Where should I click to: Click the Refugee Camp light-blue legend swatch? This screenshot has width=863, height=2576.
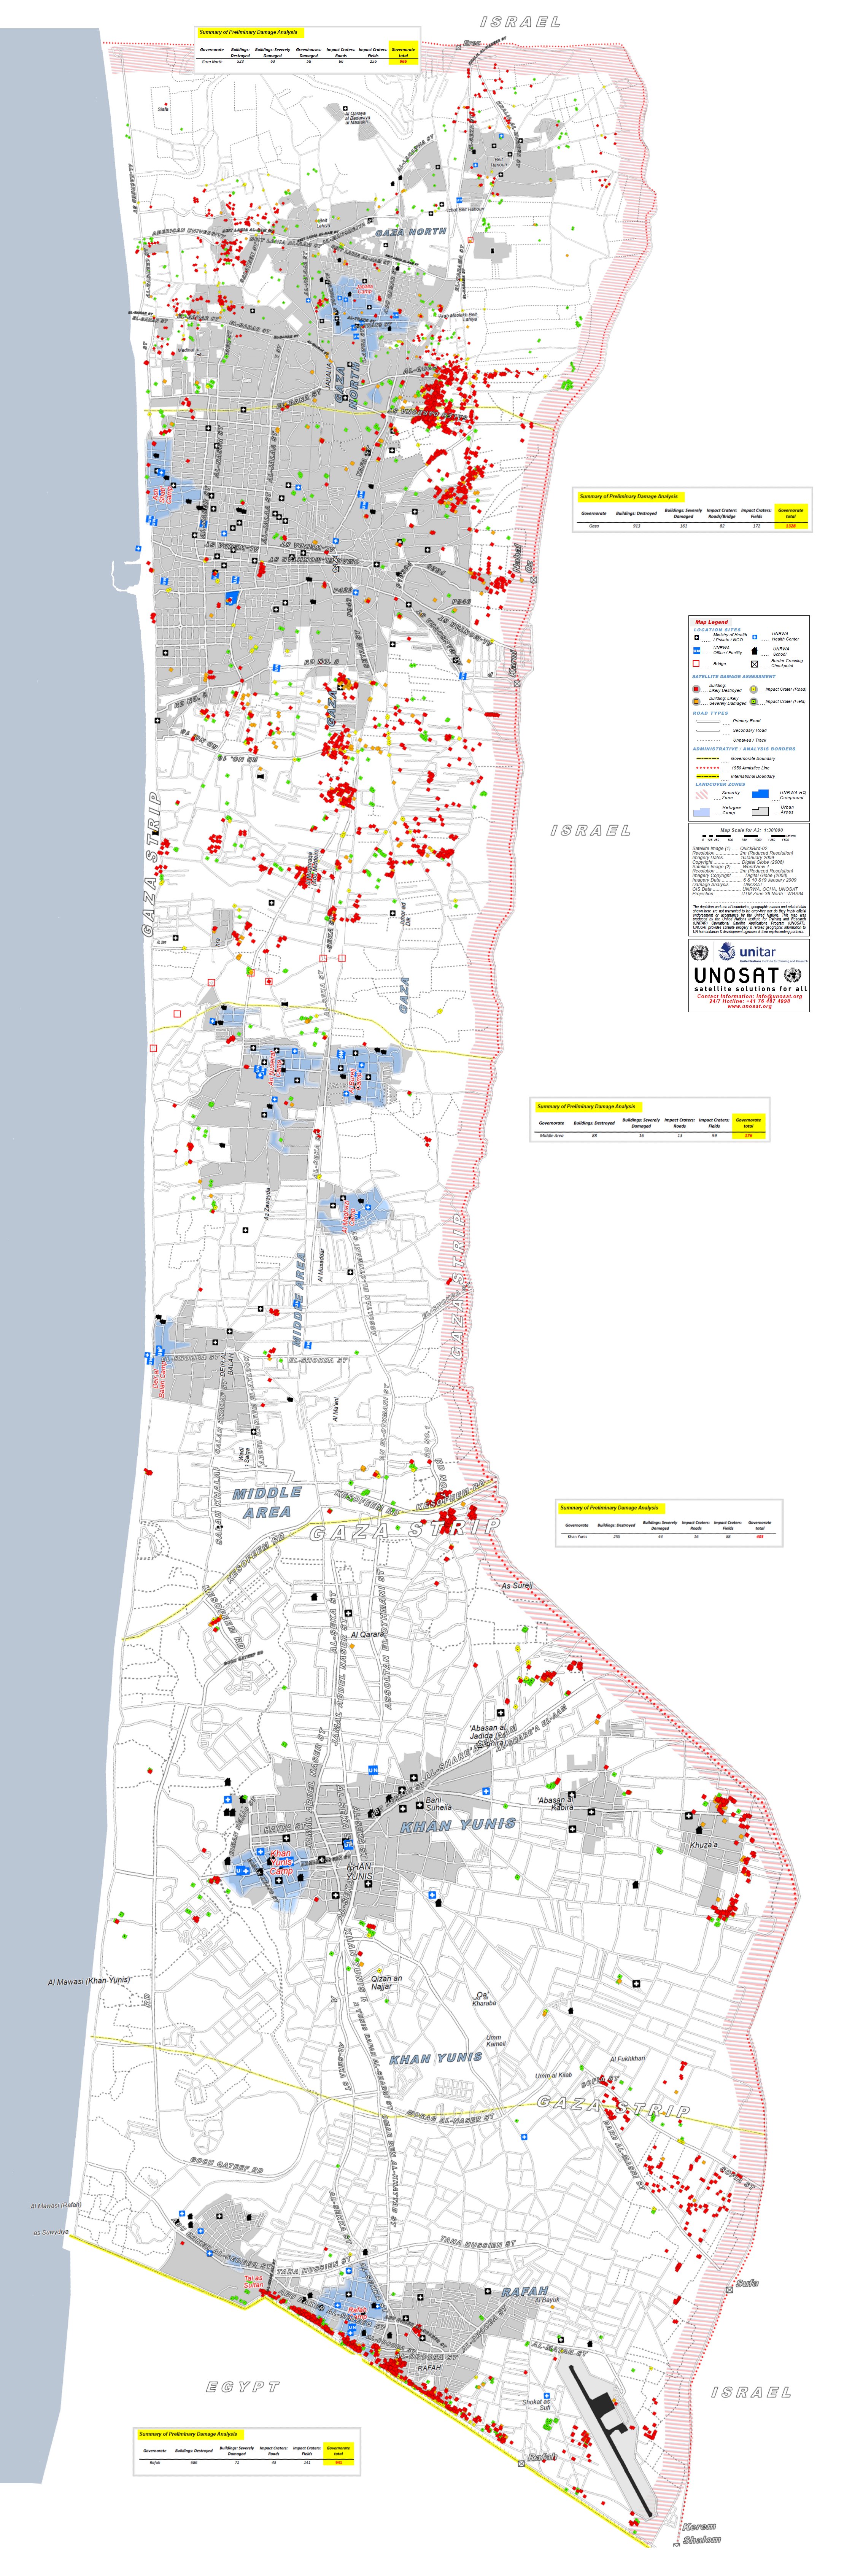click(702, 812)
